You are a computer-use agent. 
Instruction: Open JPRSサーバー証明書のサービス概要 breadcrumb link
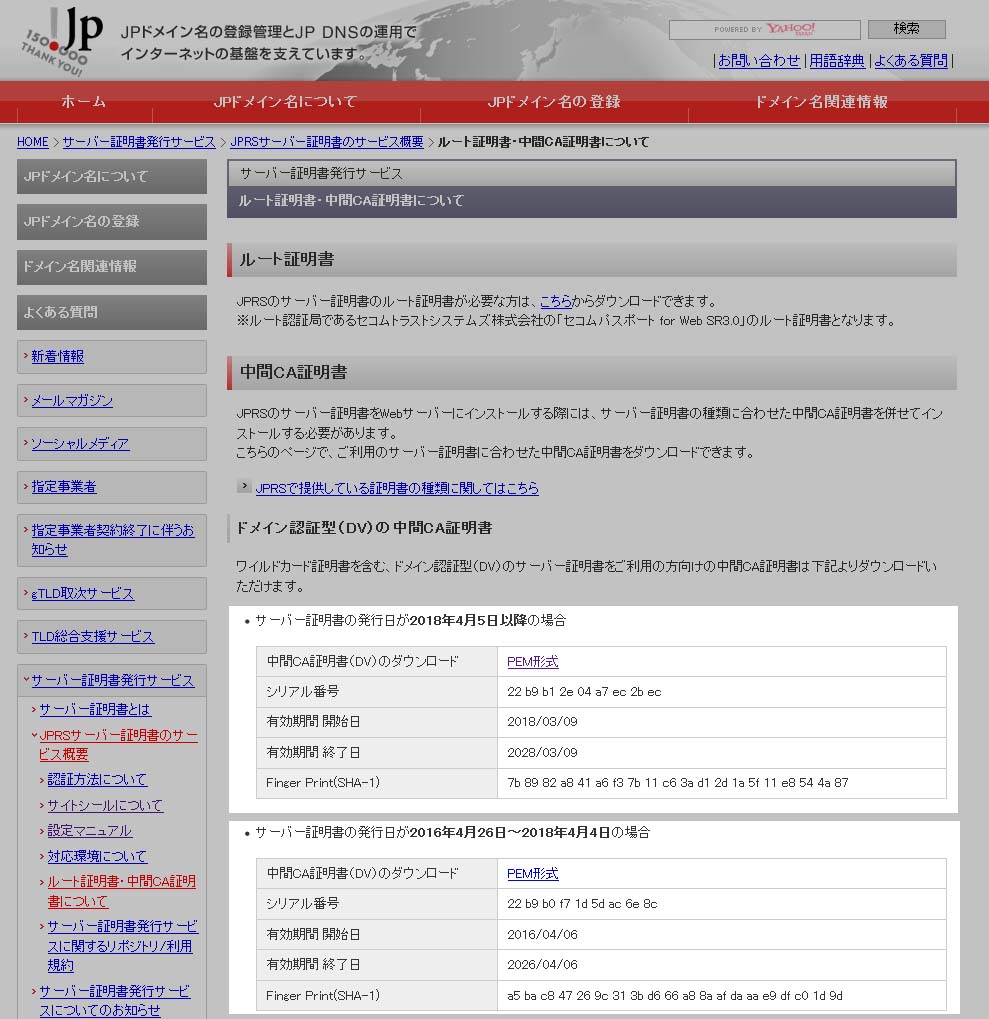click(x=326, y=142)
